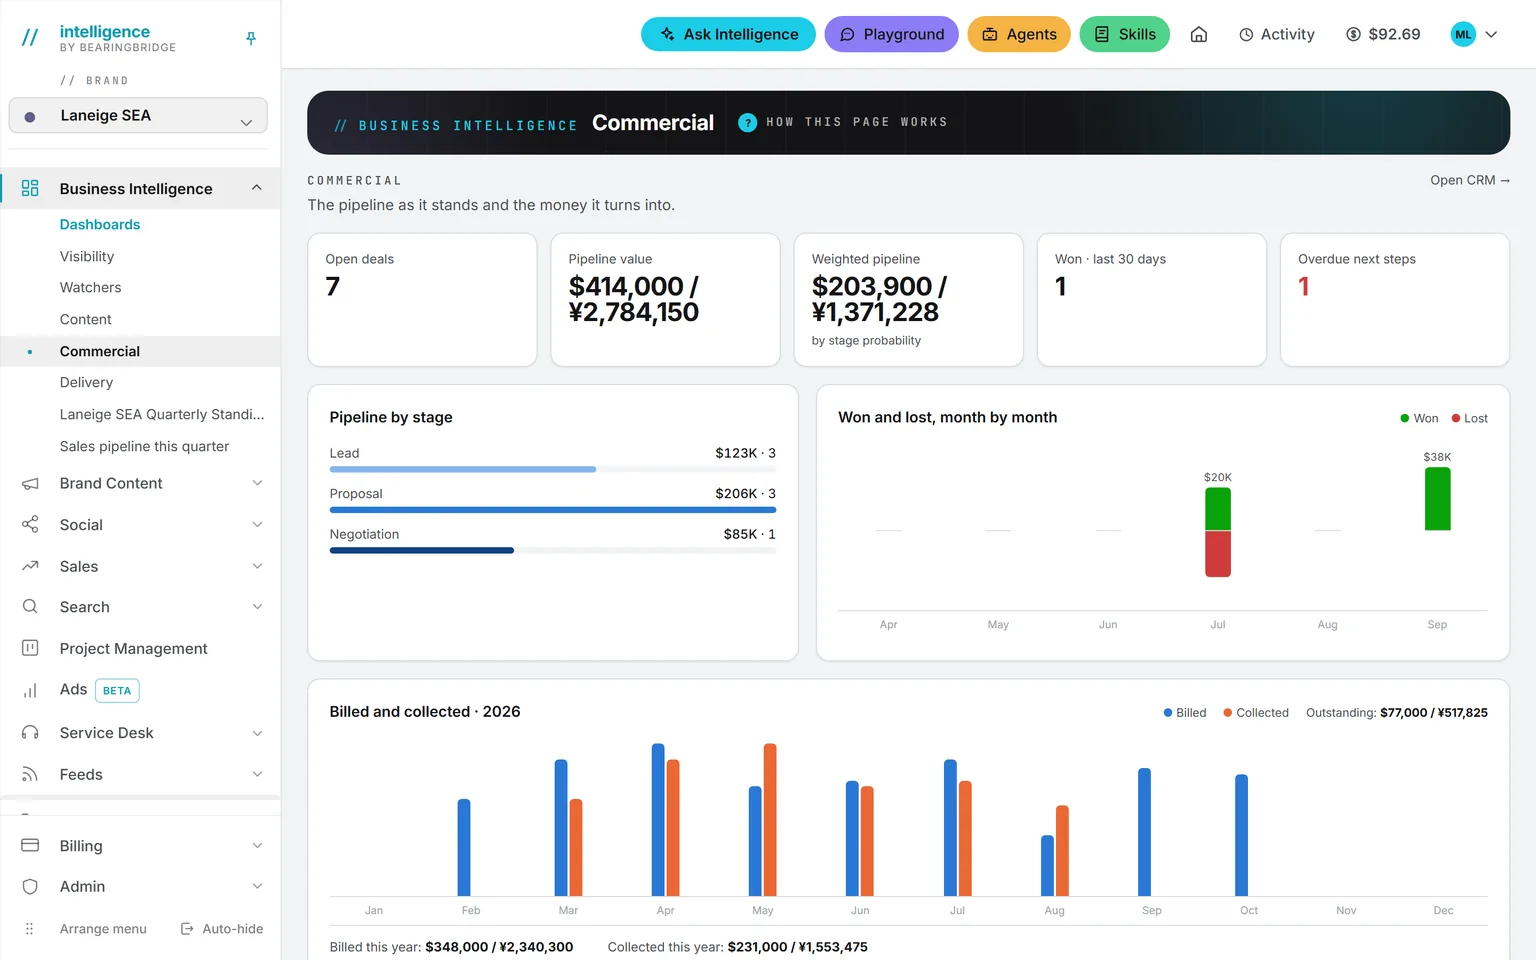This screenshot has width=1536, height=960.
Task: Click the Auto-hide label
Action: pos(233,928)
